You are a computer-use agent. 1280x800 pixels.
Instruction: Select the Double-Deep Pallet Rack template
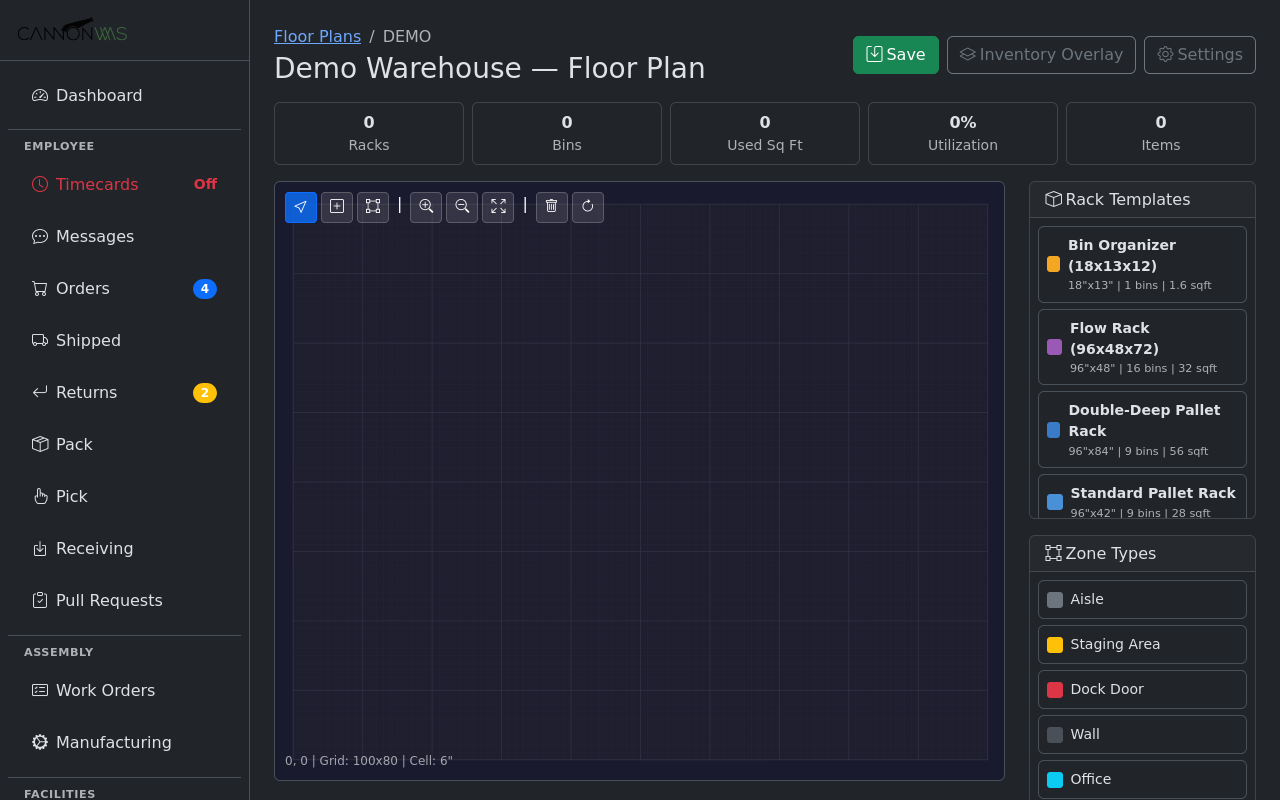coord(1142,429)
